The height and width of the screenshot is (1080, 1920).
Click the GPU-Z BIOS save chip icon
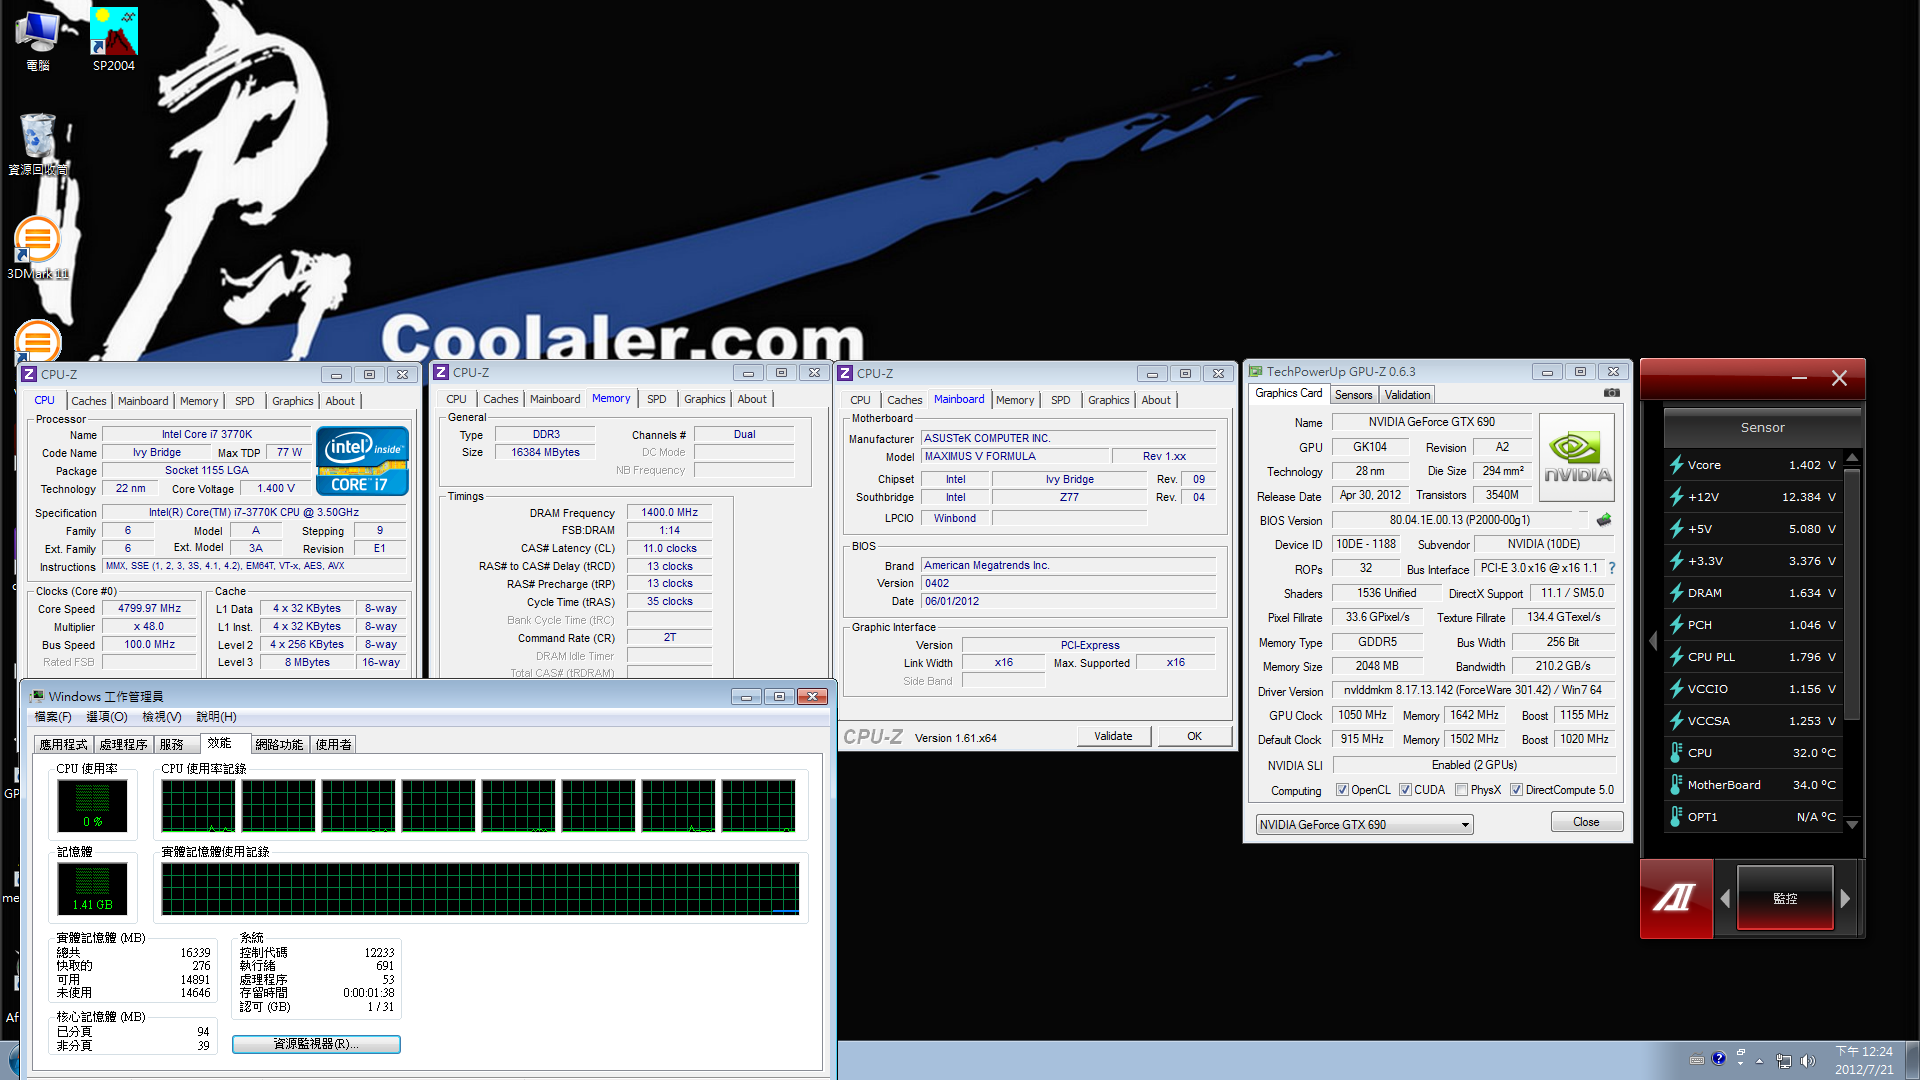[1604, 520]
